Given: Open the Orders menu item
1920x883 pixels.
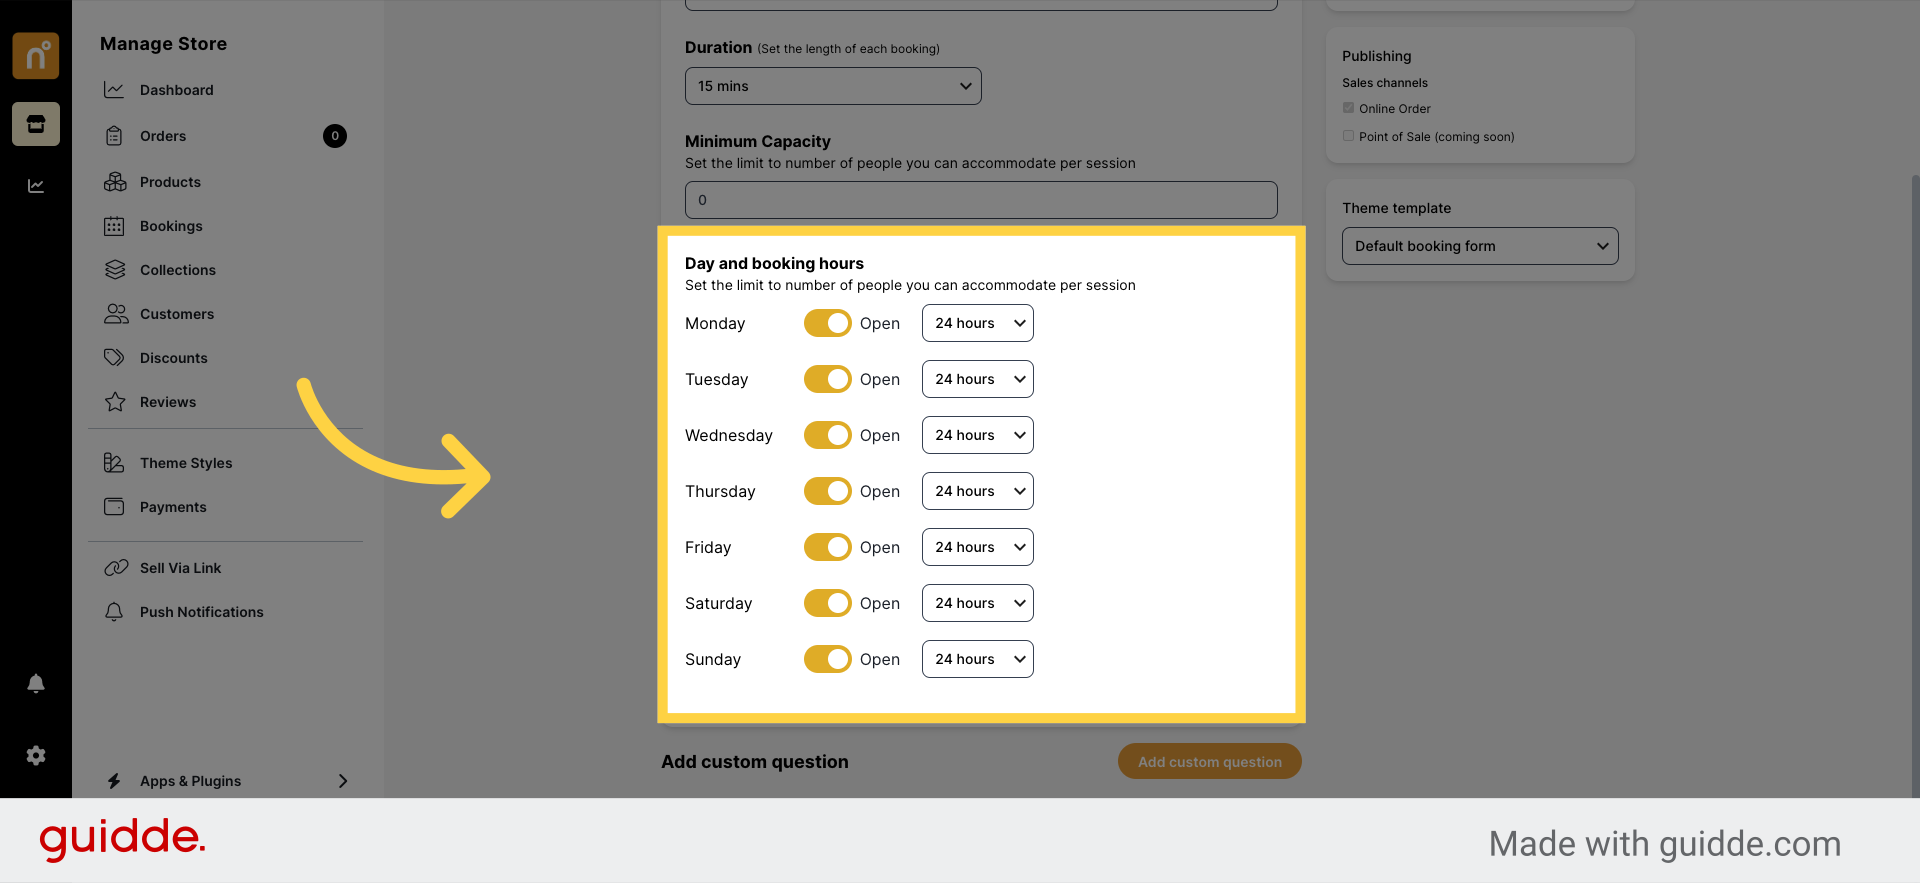Looking at the screenshot, I should point(163,136).
